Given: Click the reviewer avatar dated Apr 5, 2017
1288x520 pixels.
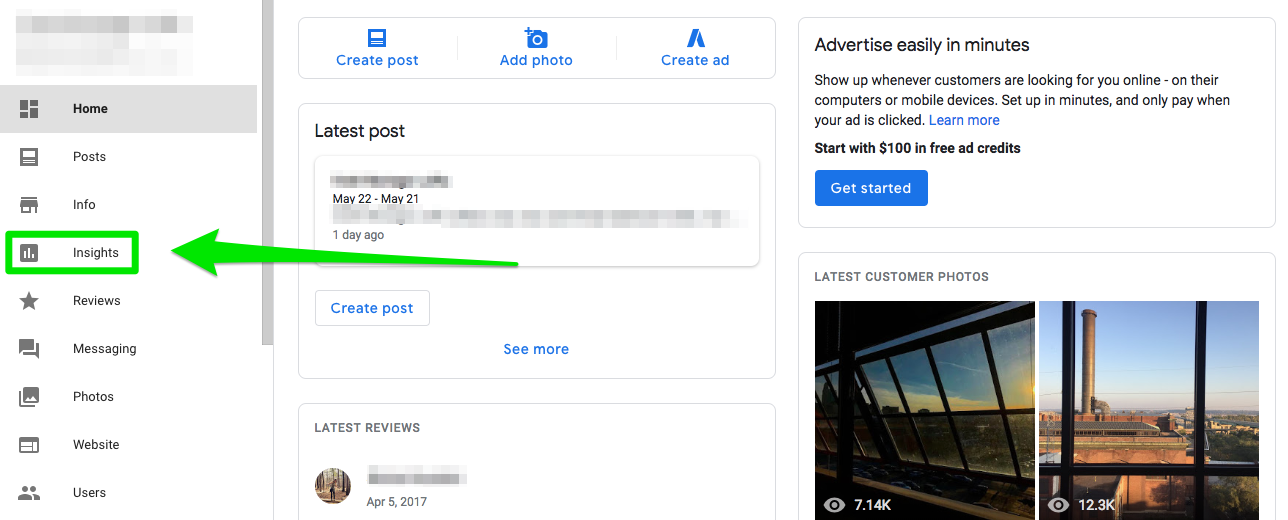Looking at the screenshot, I should (333, 486).
